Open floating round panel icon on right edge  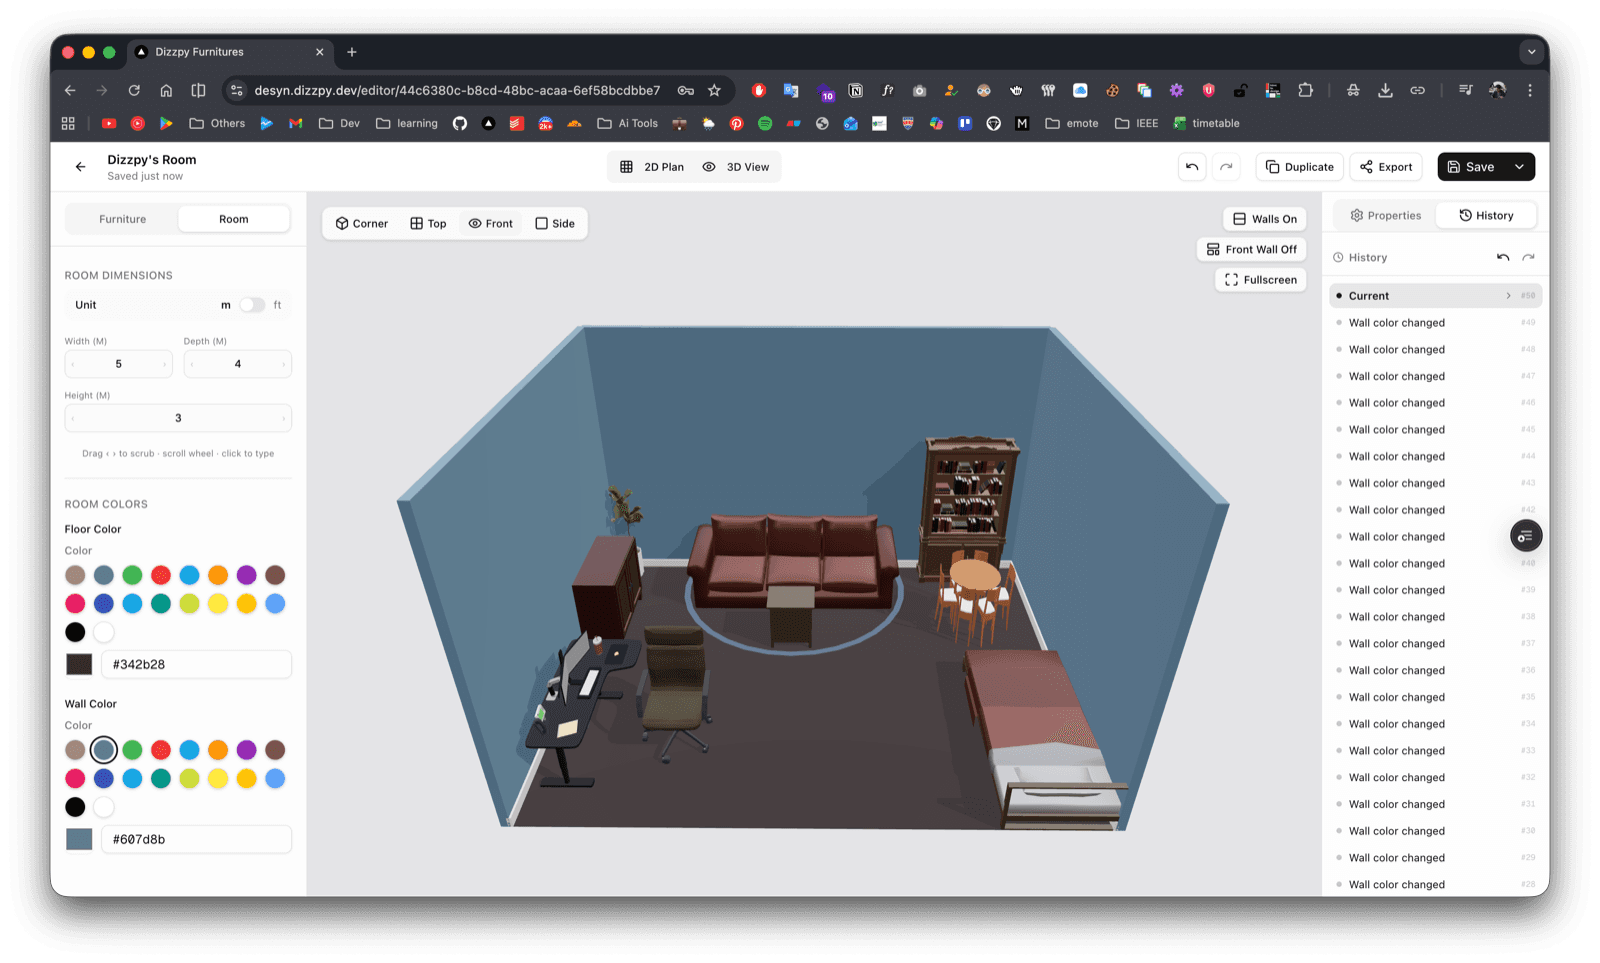point(1526,537)
